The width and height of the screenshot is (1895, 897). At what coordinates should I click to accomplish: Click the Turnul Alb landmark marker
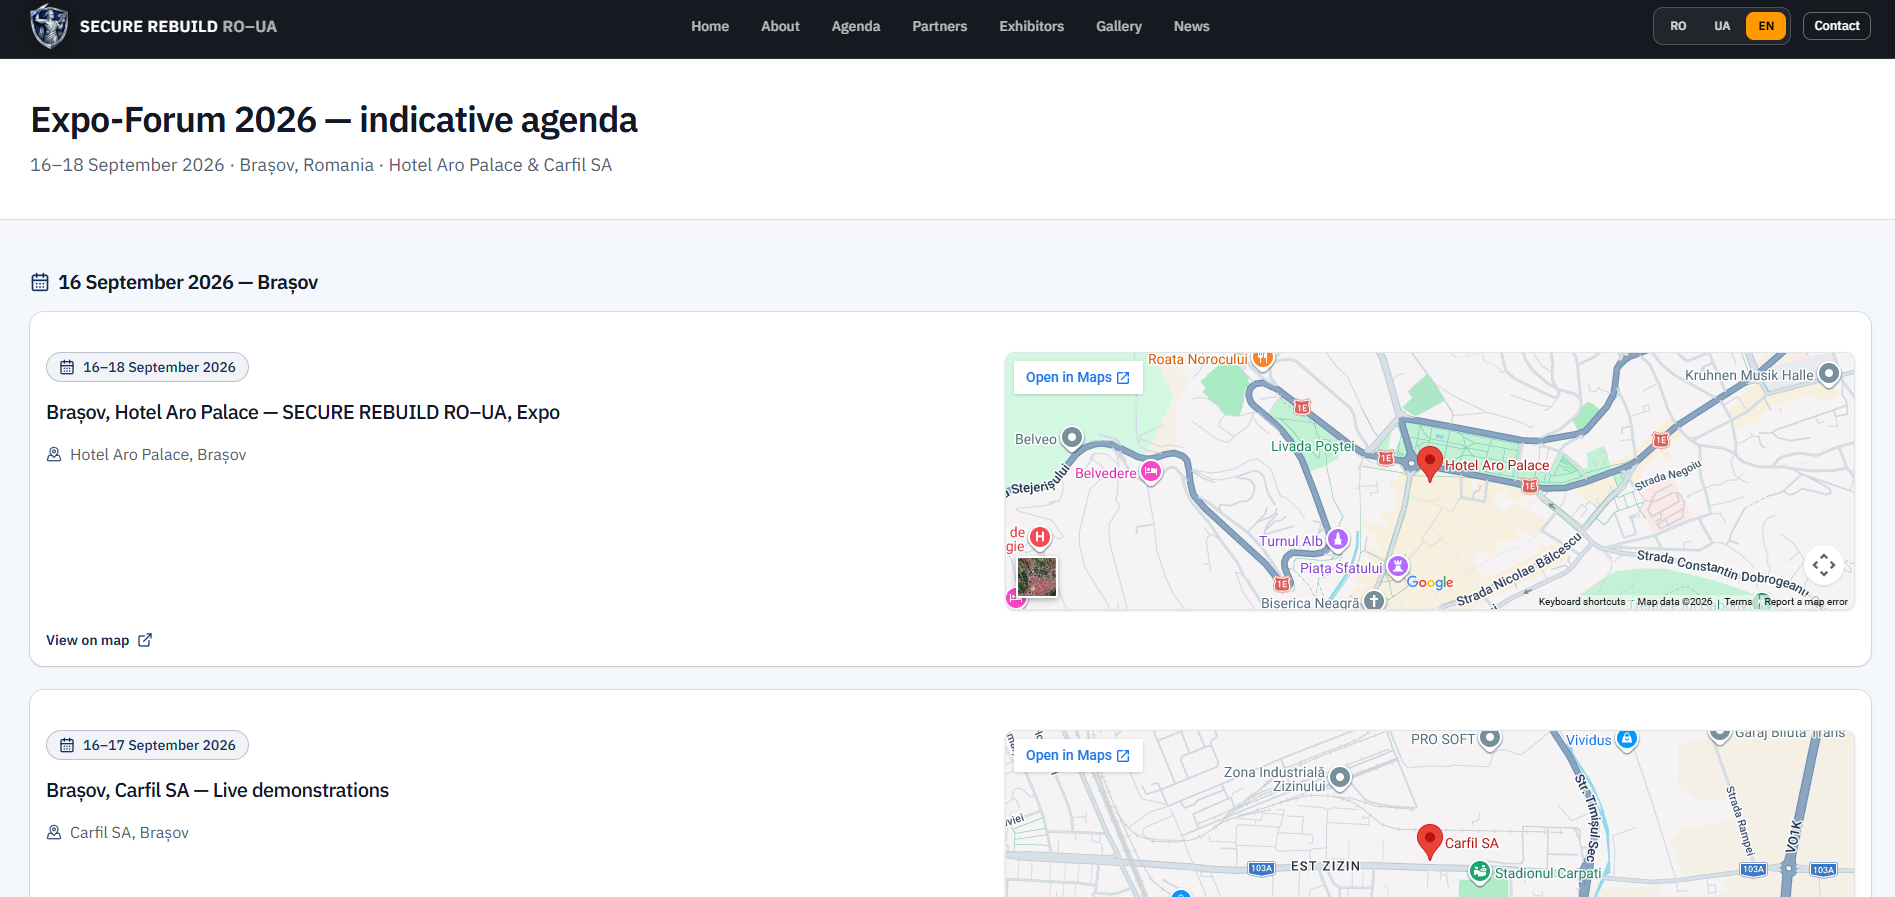[x=1338, y=540]
